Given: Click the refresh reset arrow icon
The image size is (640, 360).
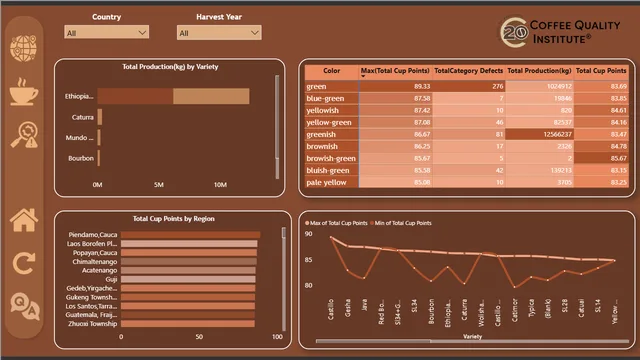Looking at the screenshot, I should [x=23, y=263].
